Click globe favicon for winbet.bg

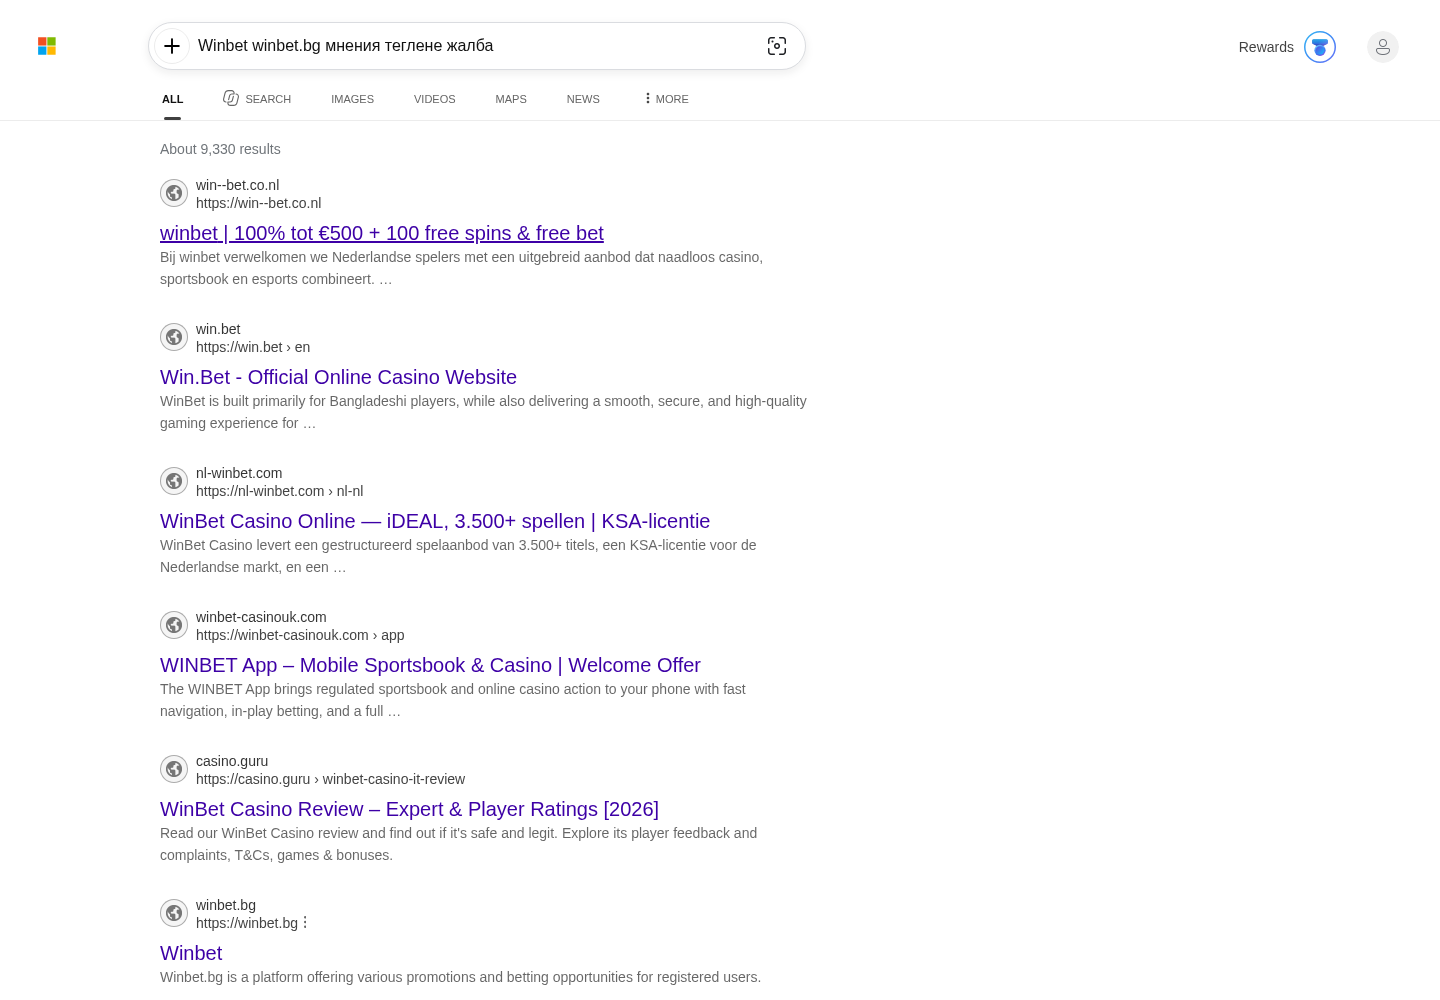tap(174, 913)
